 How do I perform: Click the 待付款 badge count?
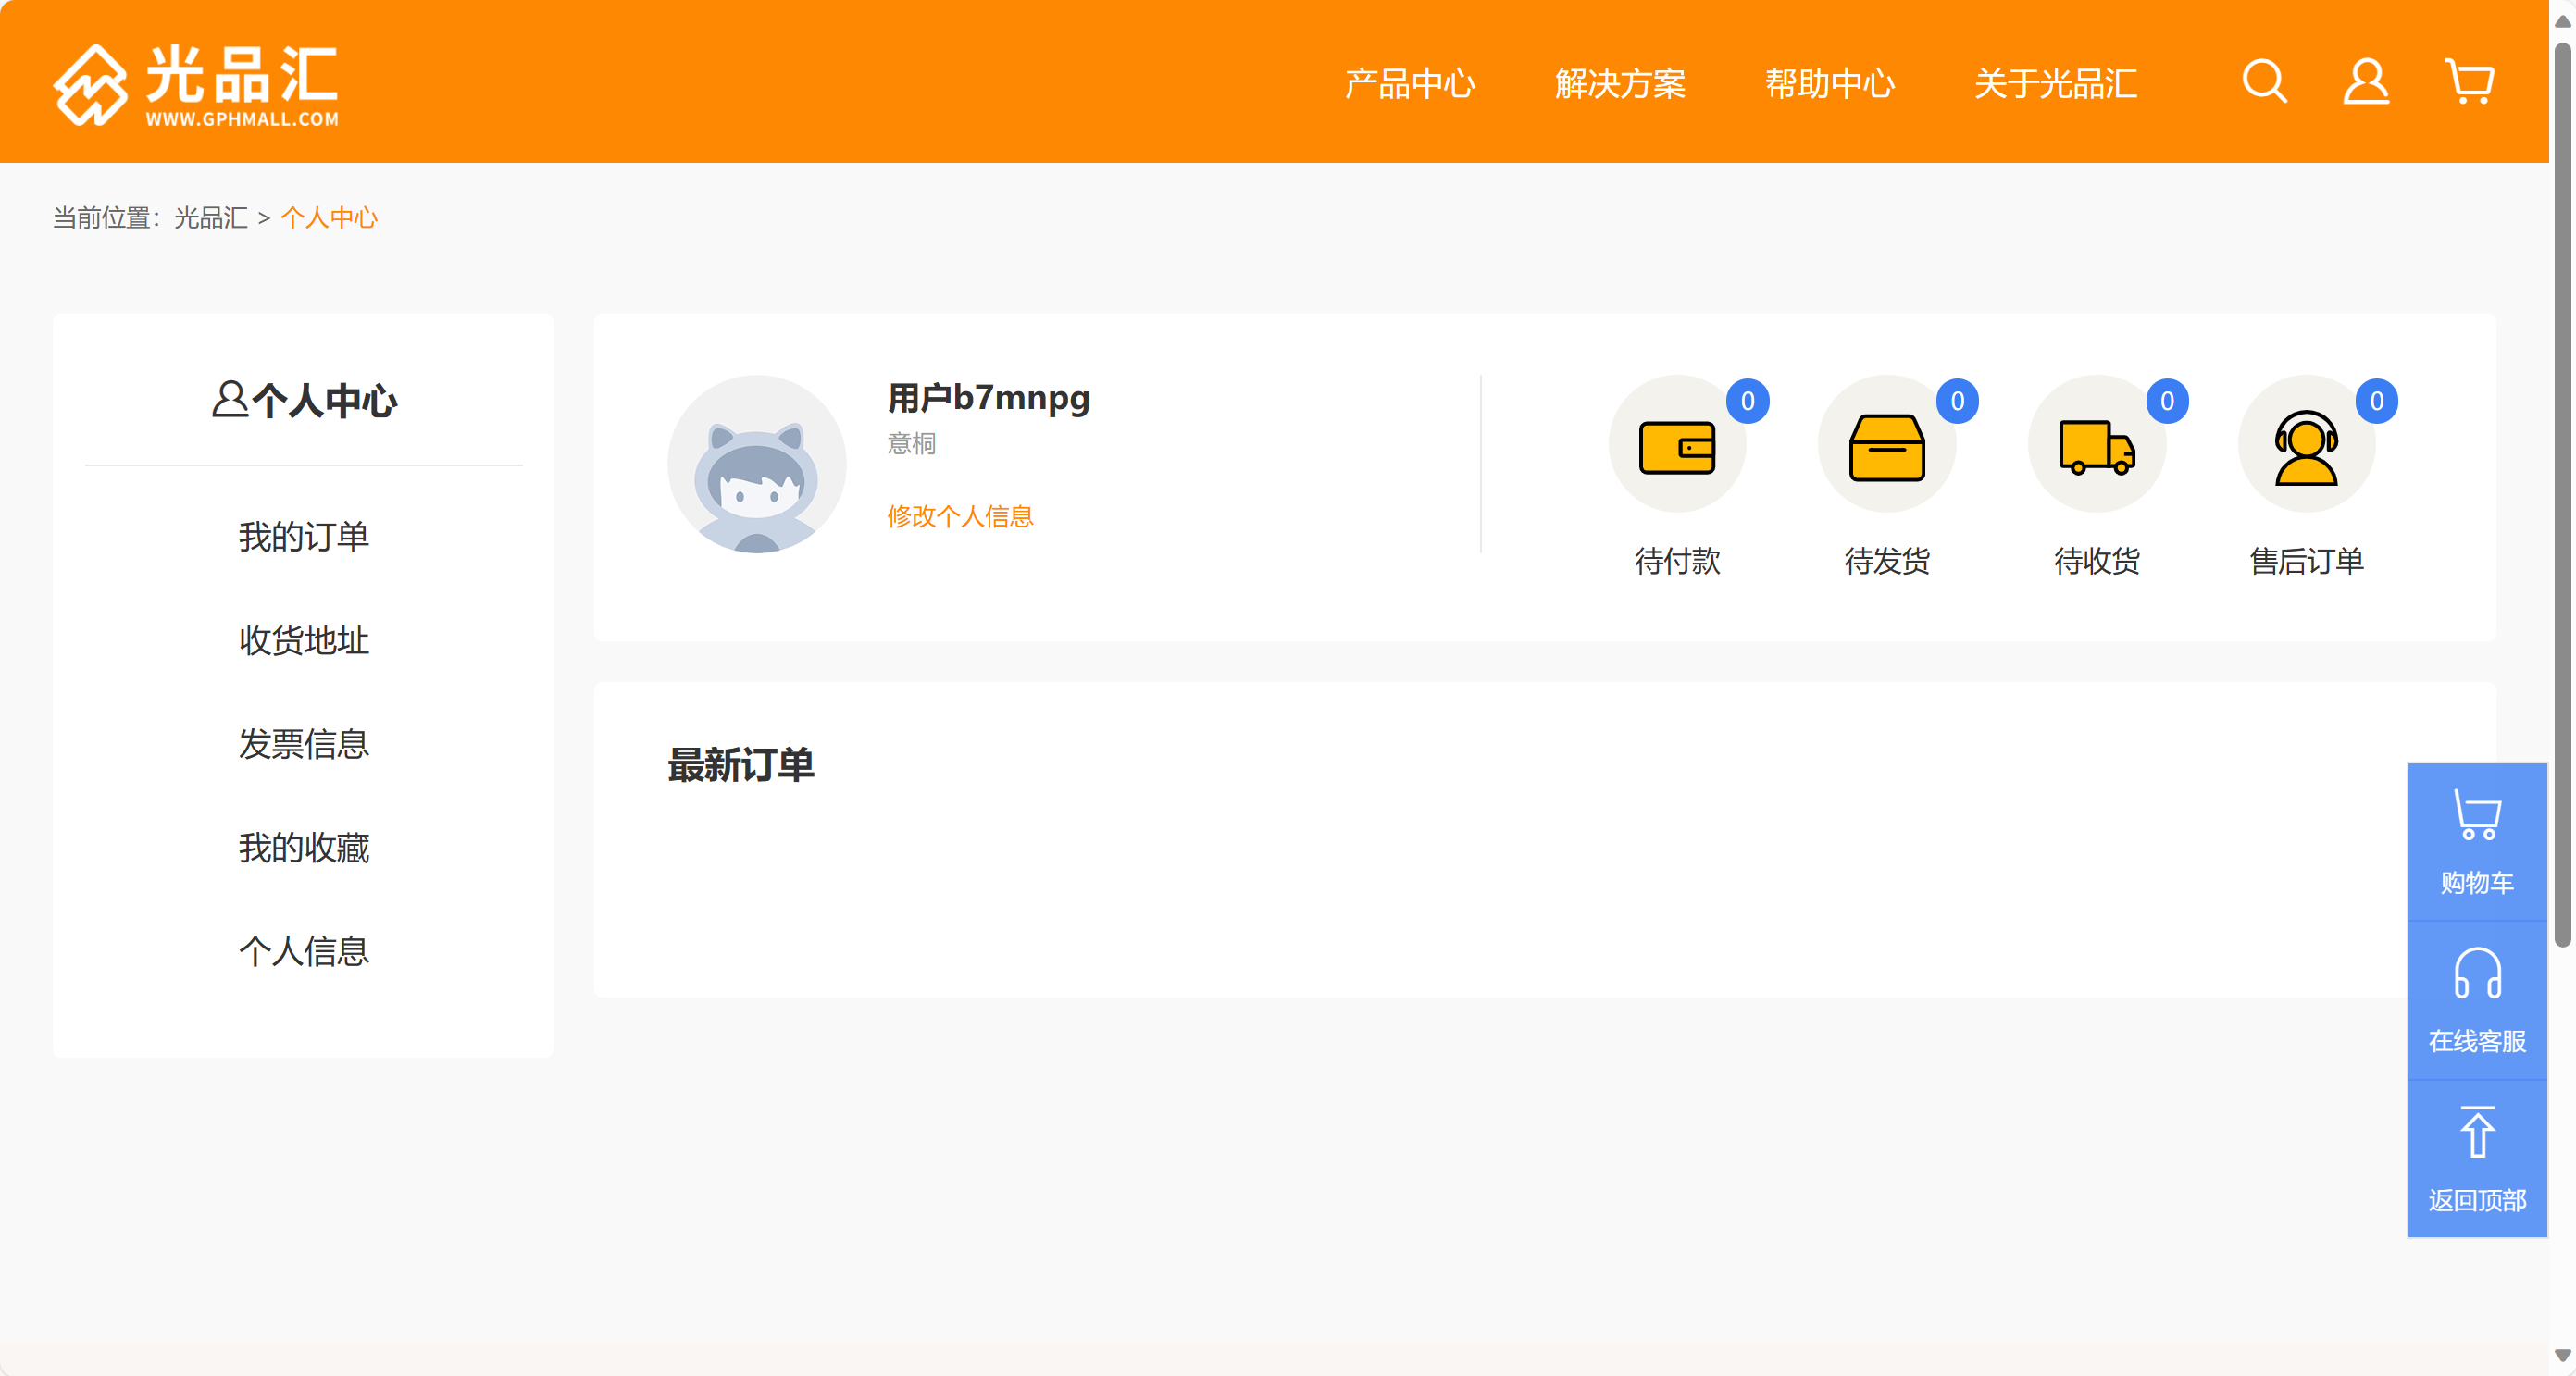(x=1748, y=401)
